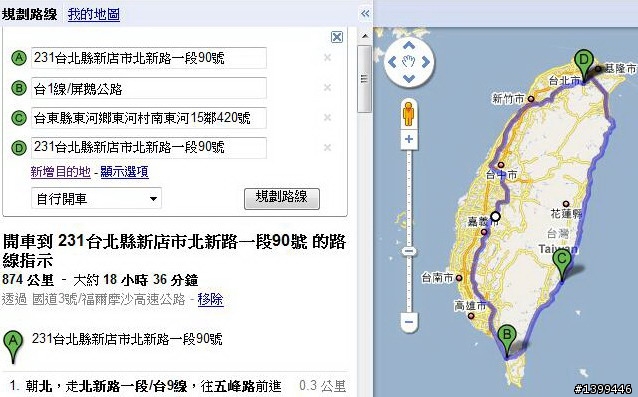Zoom in with the plus button
The image size is (638, 397).
(x=409, y=140)
